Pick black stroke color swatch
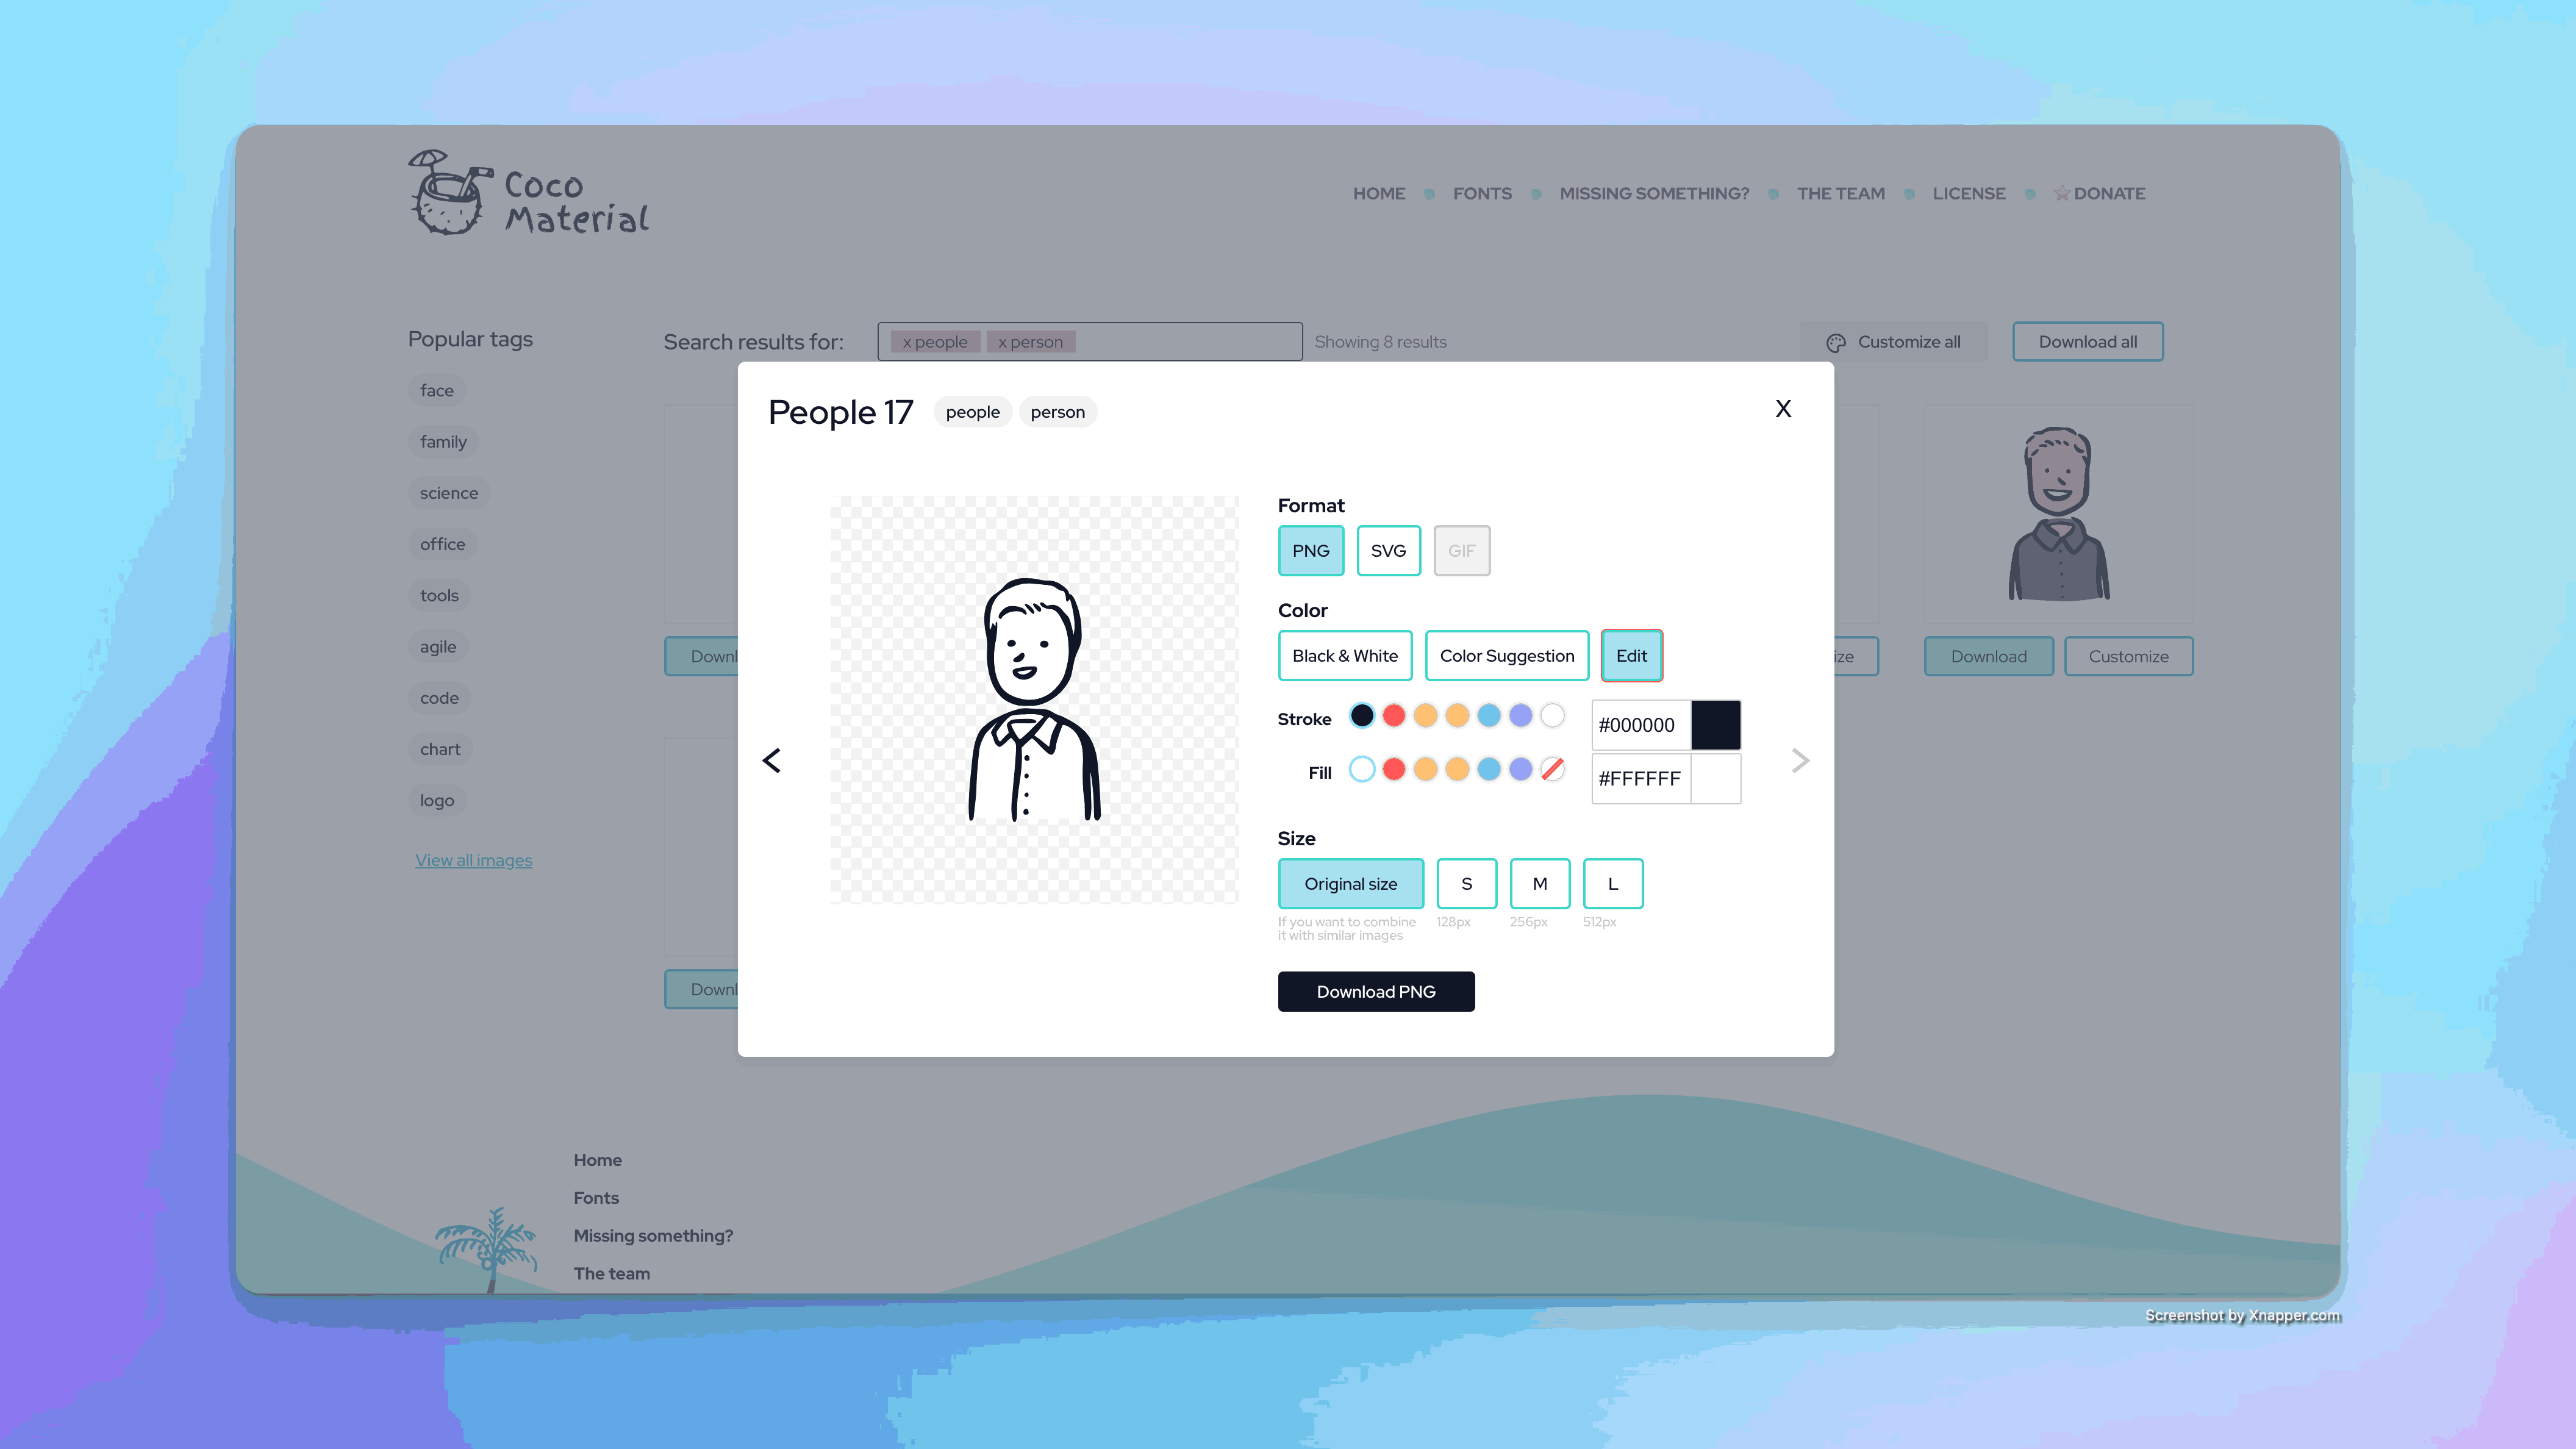 1362,715
